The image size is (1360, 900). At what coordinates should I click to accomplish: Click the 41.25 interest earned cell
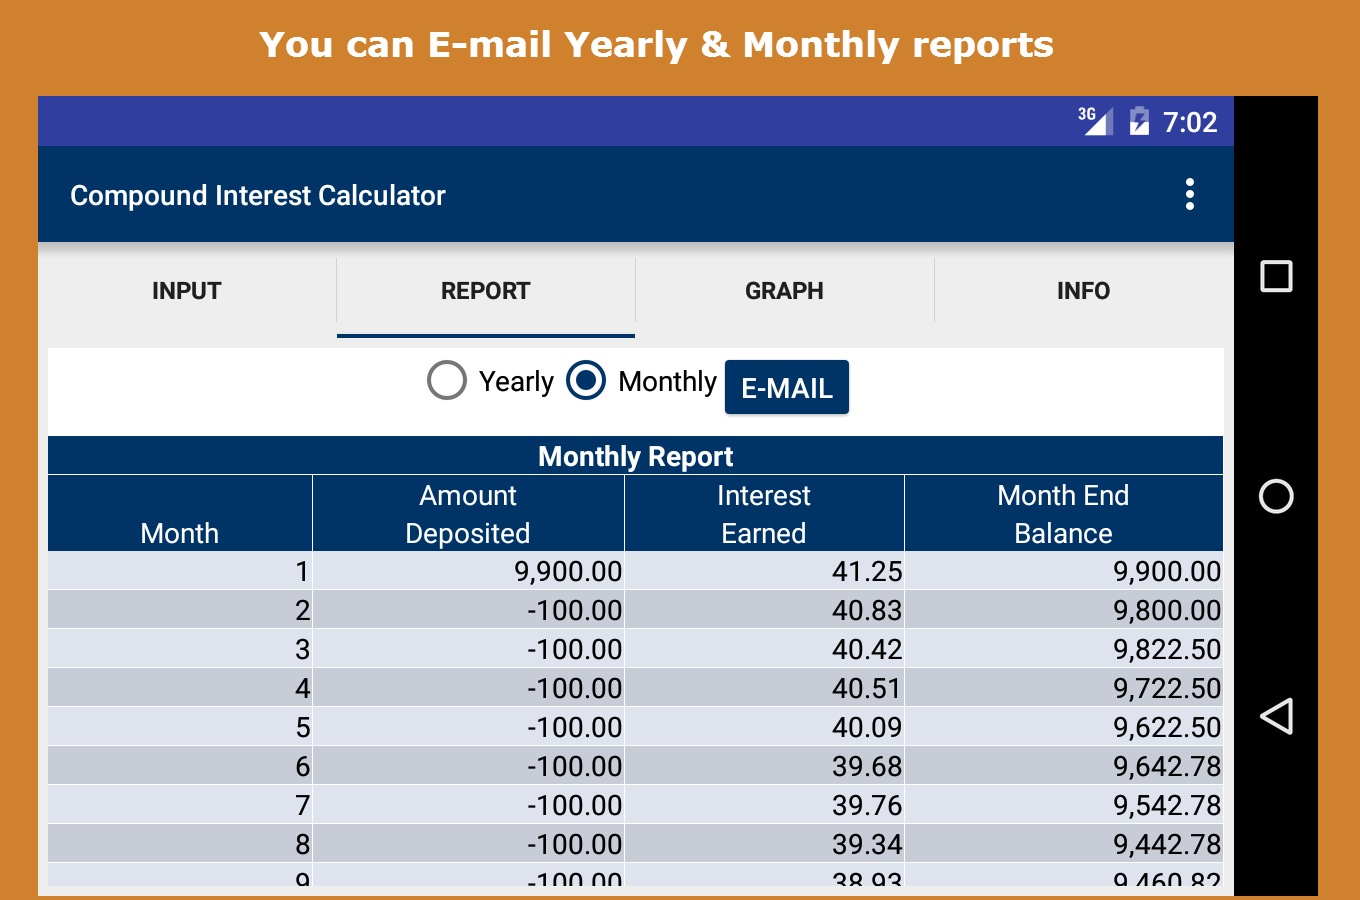(764, 571)
